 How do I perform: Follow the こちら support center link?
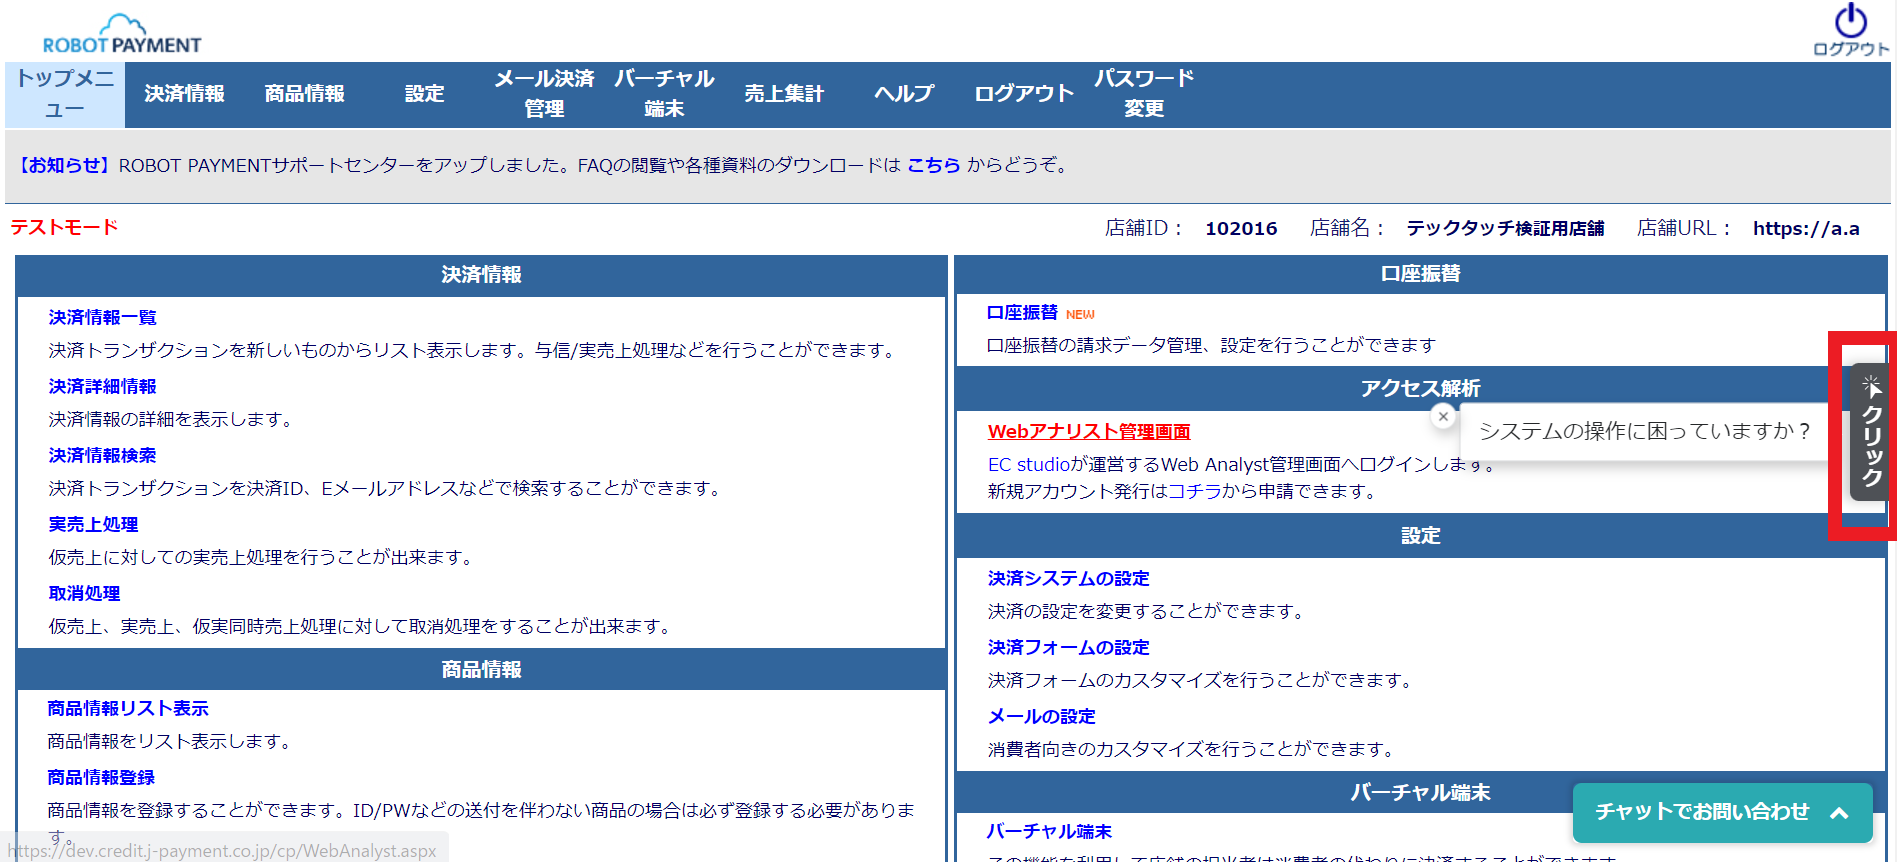(x=933, y=165)
